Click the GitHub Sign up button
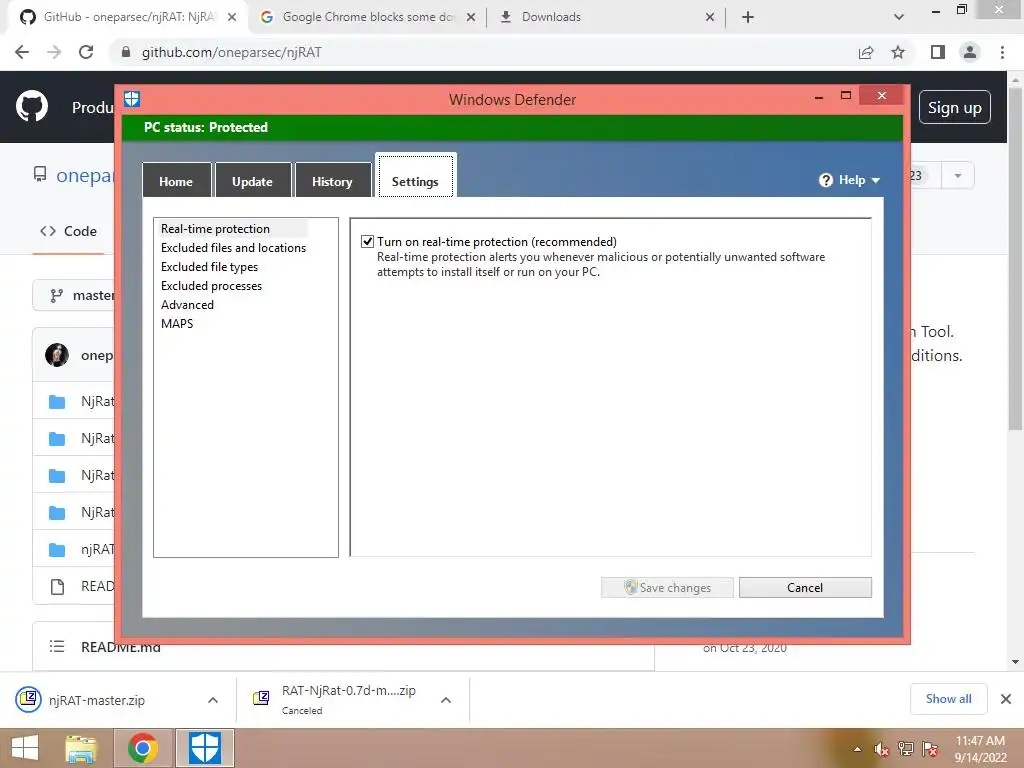 (x=955, y=107)
